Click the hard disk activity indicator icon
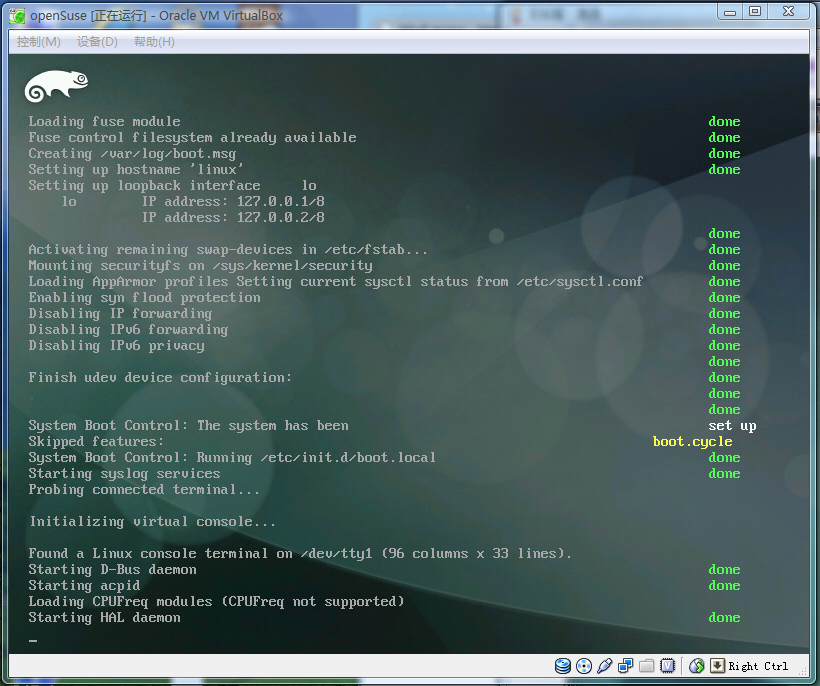Screen dimensions: 820x686 pyautogui.click(x=563, y=666)
